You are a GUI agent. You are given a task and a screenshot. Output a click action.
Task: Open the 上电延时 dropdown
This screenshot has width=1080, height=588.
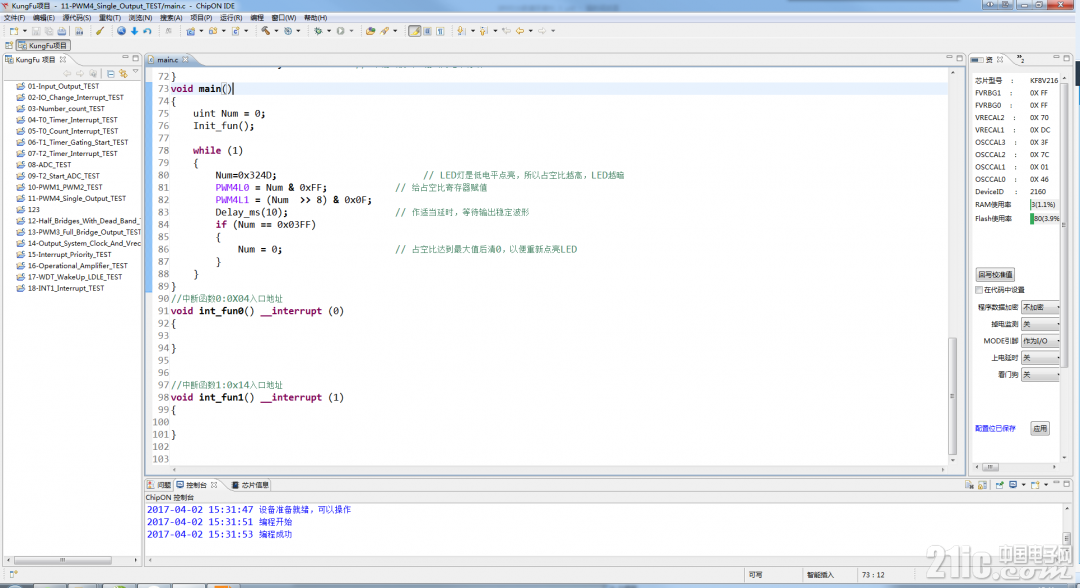(1040, 358)
